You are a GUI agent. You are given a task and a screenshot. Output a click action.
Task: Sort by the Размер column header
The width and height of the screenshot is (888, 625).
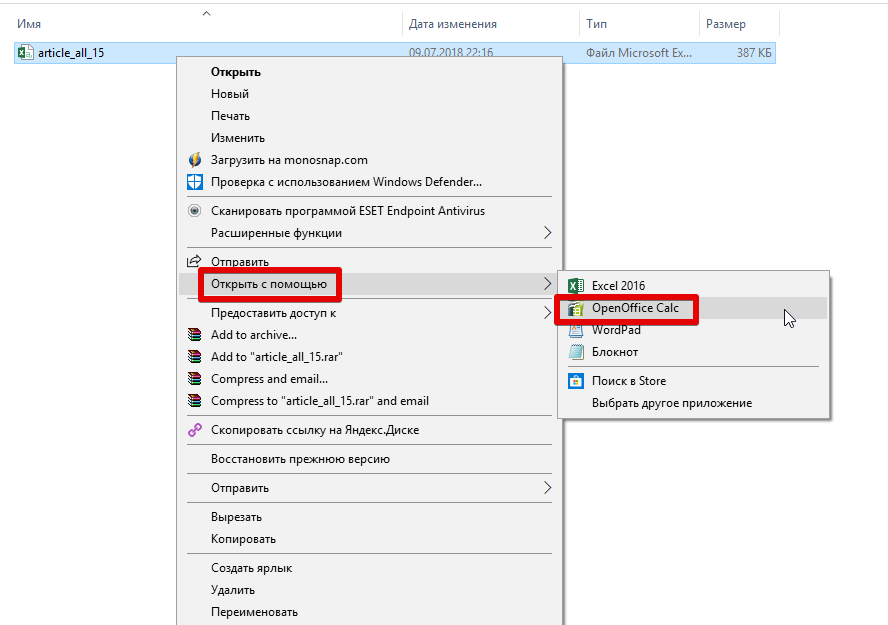pyautogui.click(x=725, y=24)
